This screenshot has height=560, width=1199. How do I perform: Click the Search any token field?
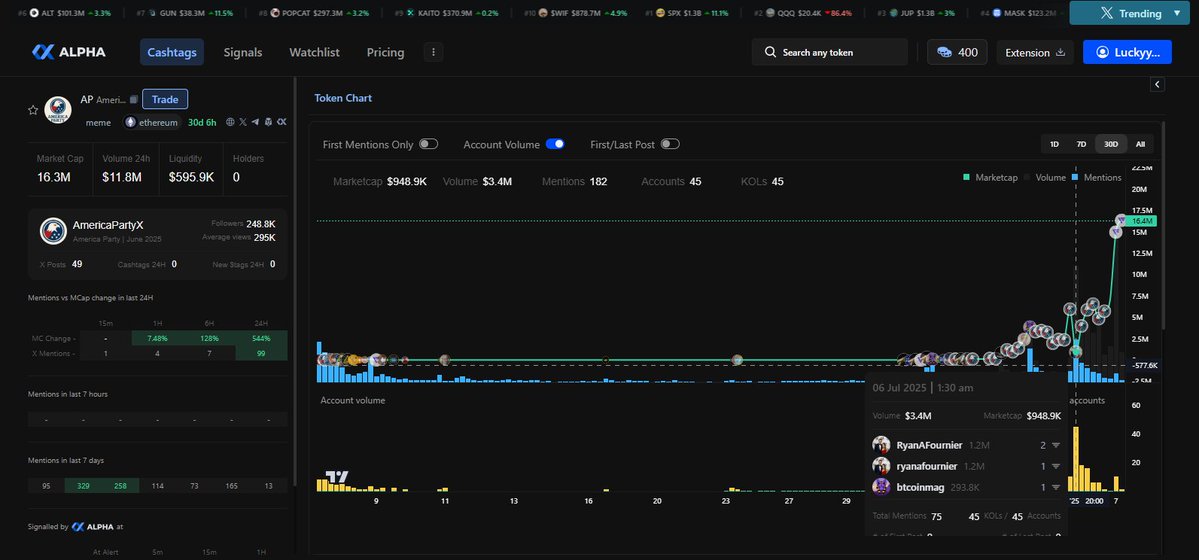830,52
